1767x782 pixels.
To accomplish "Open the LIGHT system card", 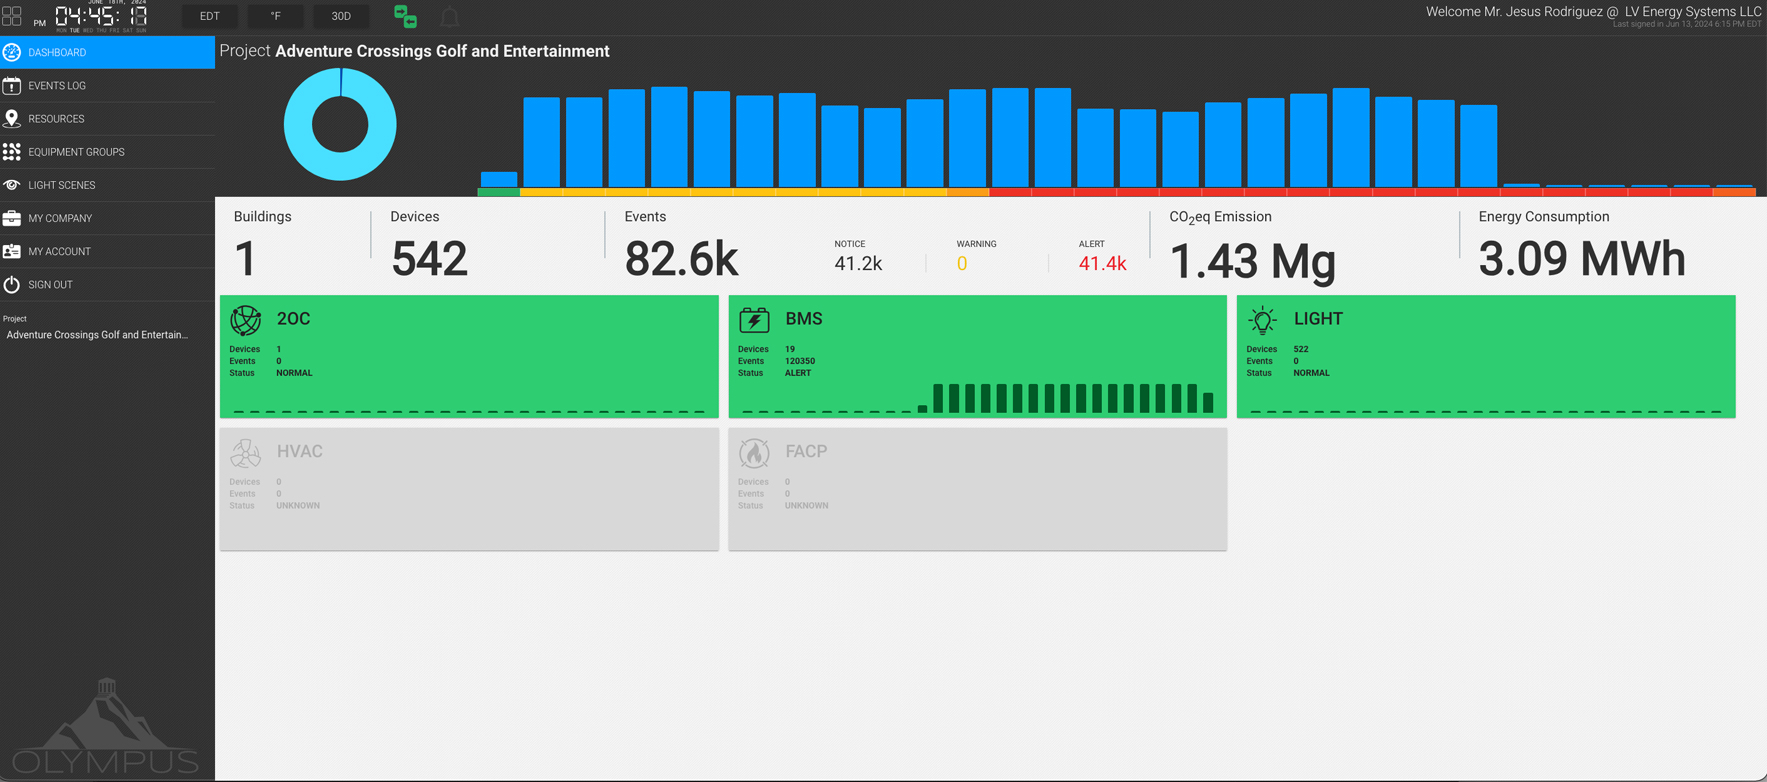I will point(1486,356).
